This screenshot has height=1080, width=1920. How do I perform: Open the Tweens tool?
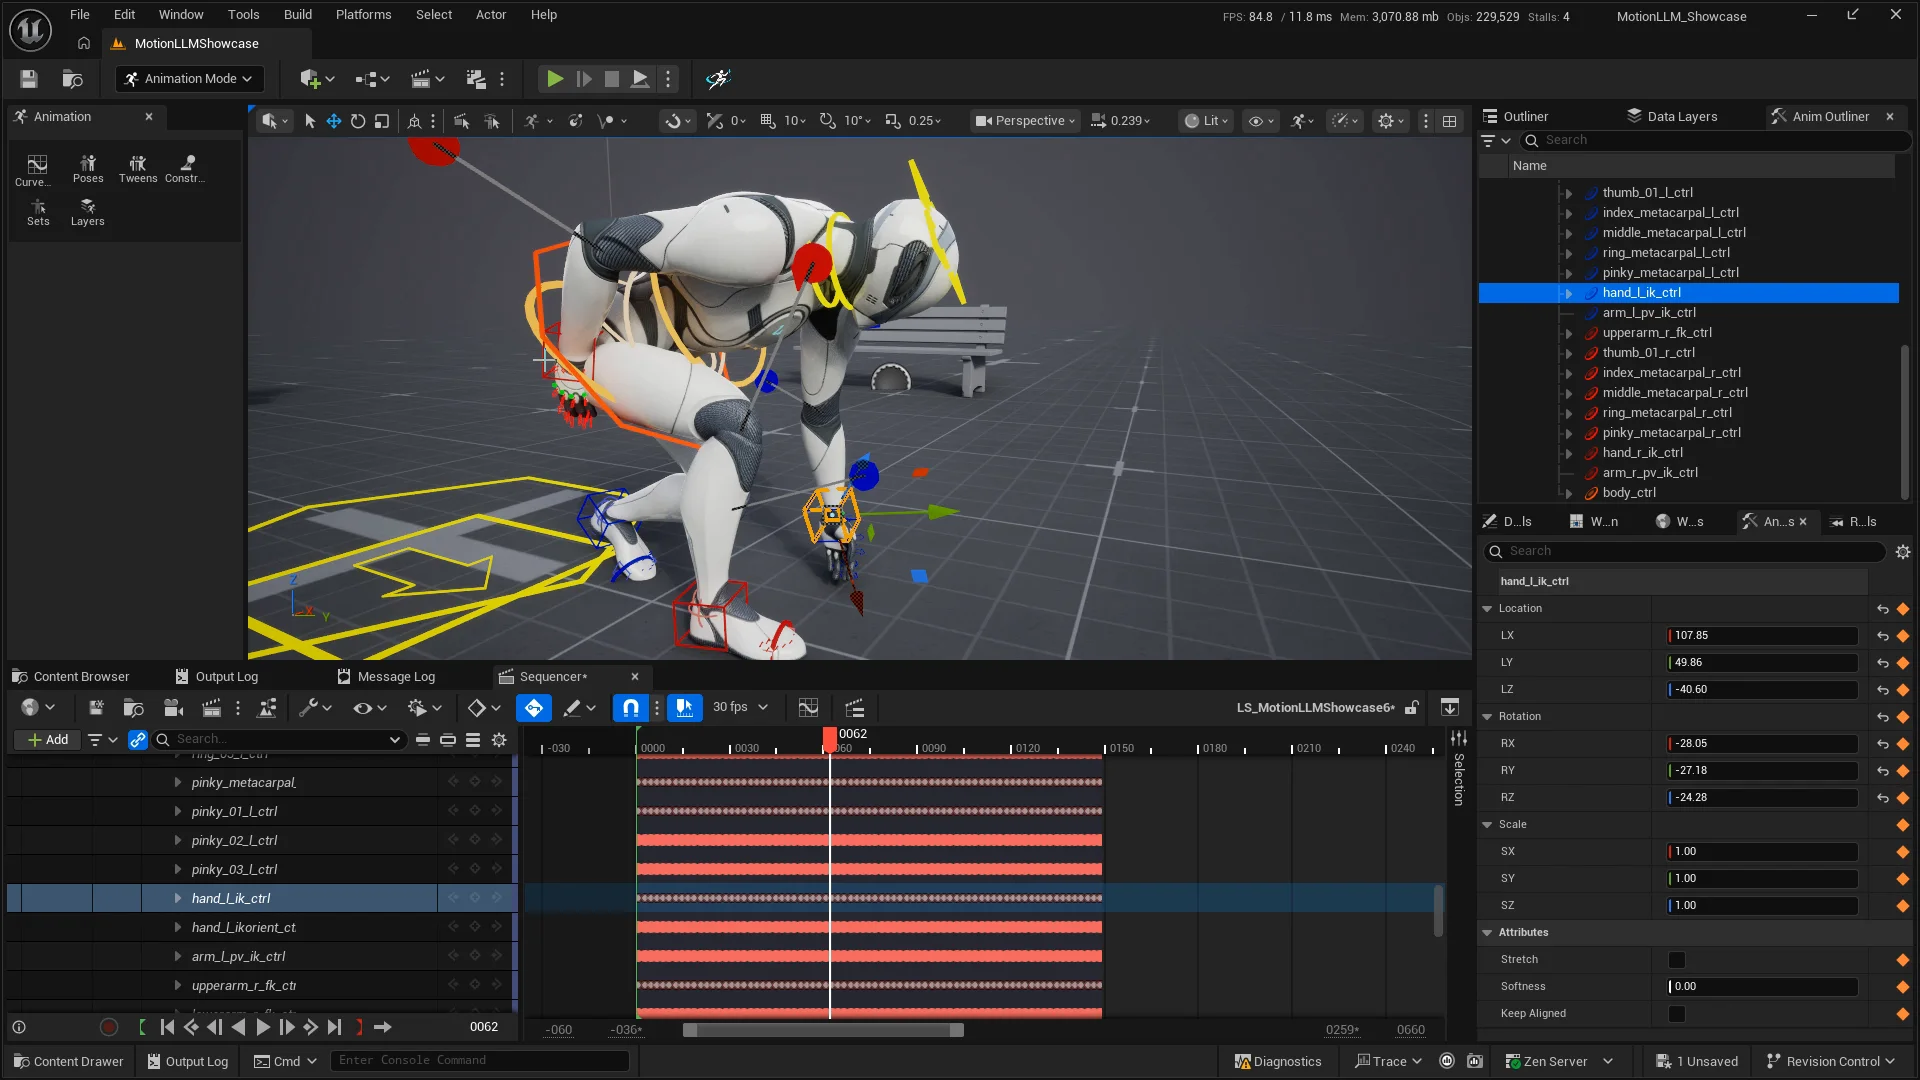tap(138, 169)
